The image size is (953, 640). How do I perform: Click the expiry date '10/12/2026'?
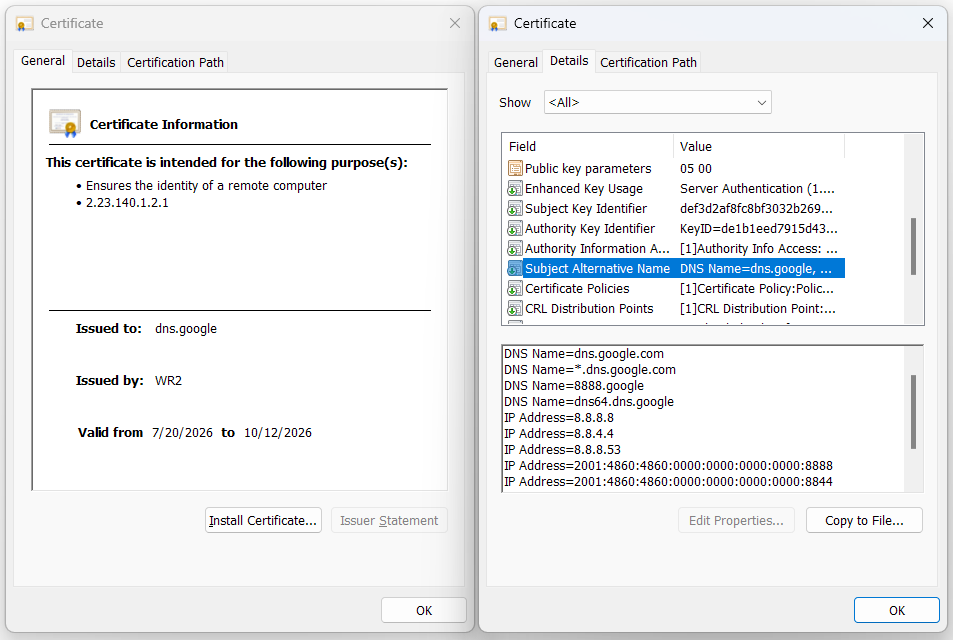[x=278, y=433]
